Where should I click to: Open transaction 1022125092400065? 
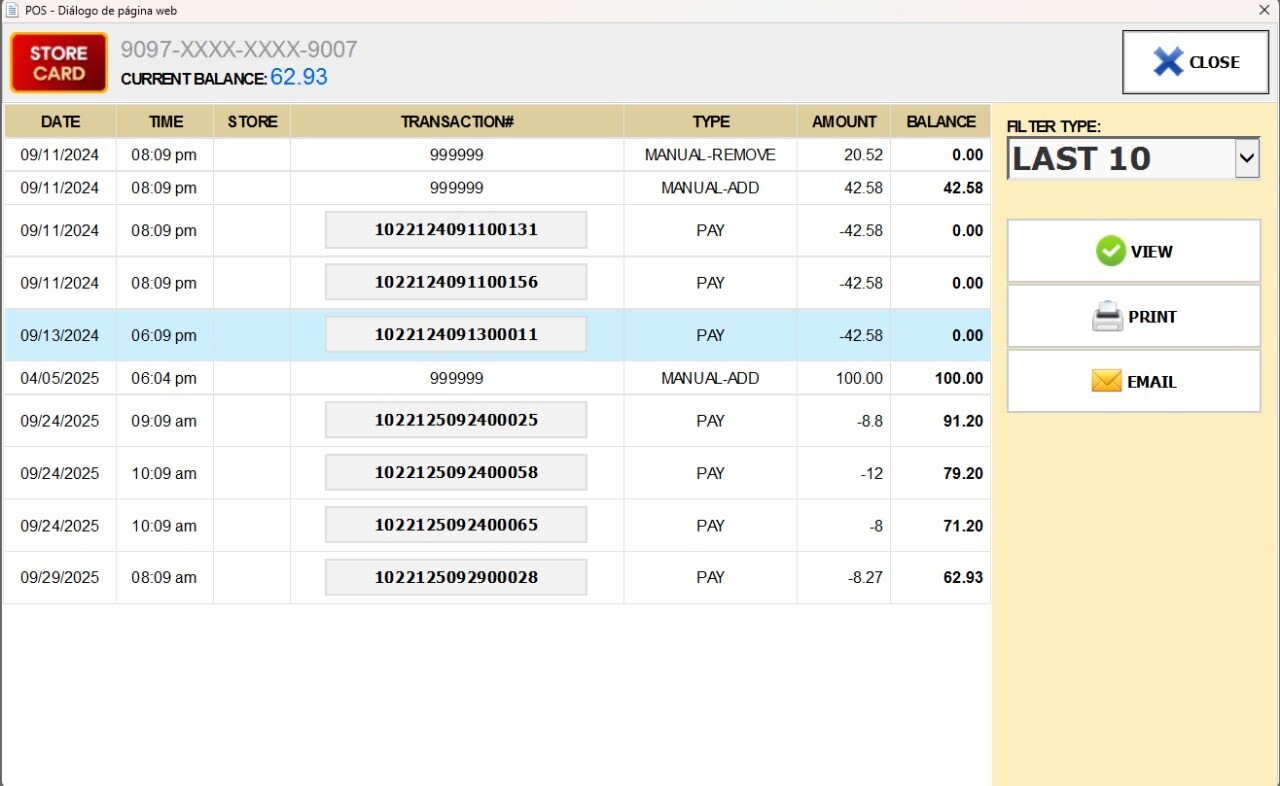(x=456, y=525)
